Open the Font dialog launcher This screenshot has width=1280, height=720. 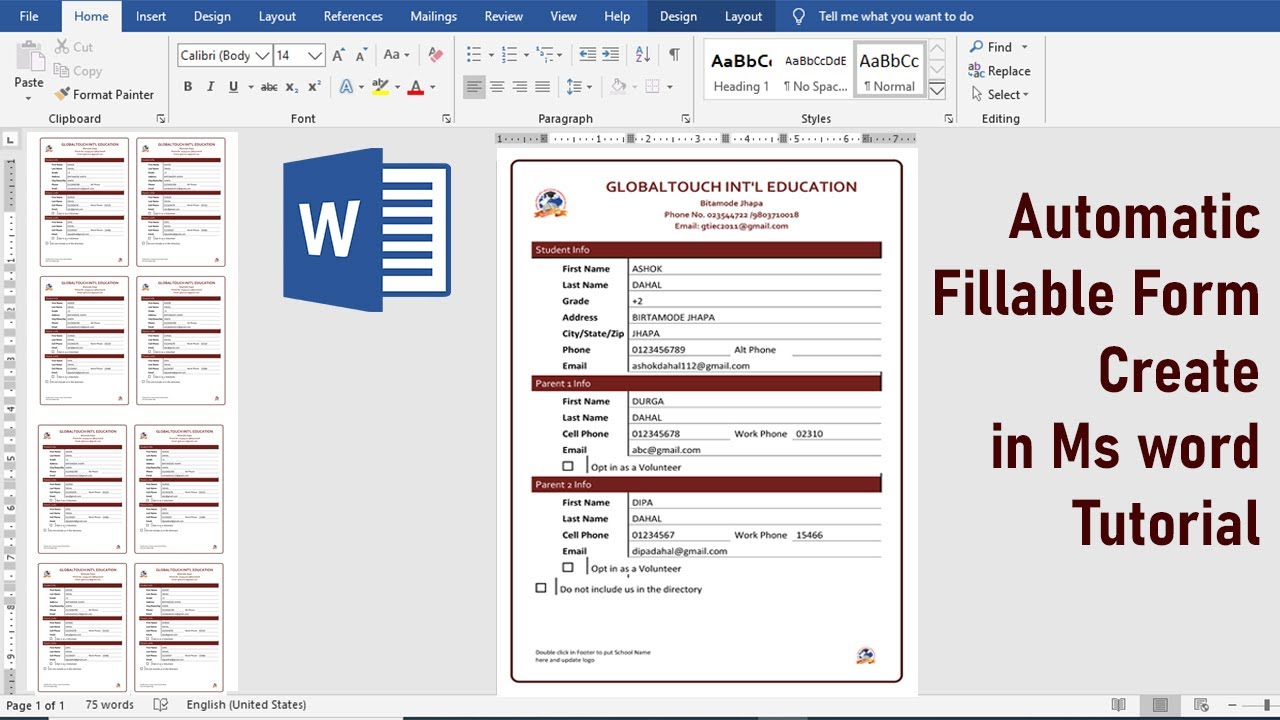(447, 118)
